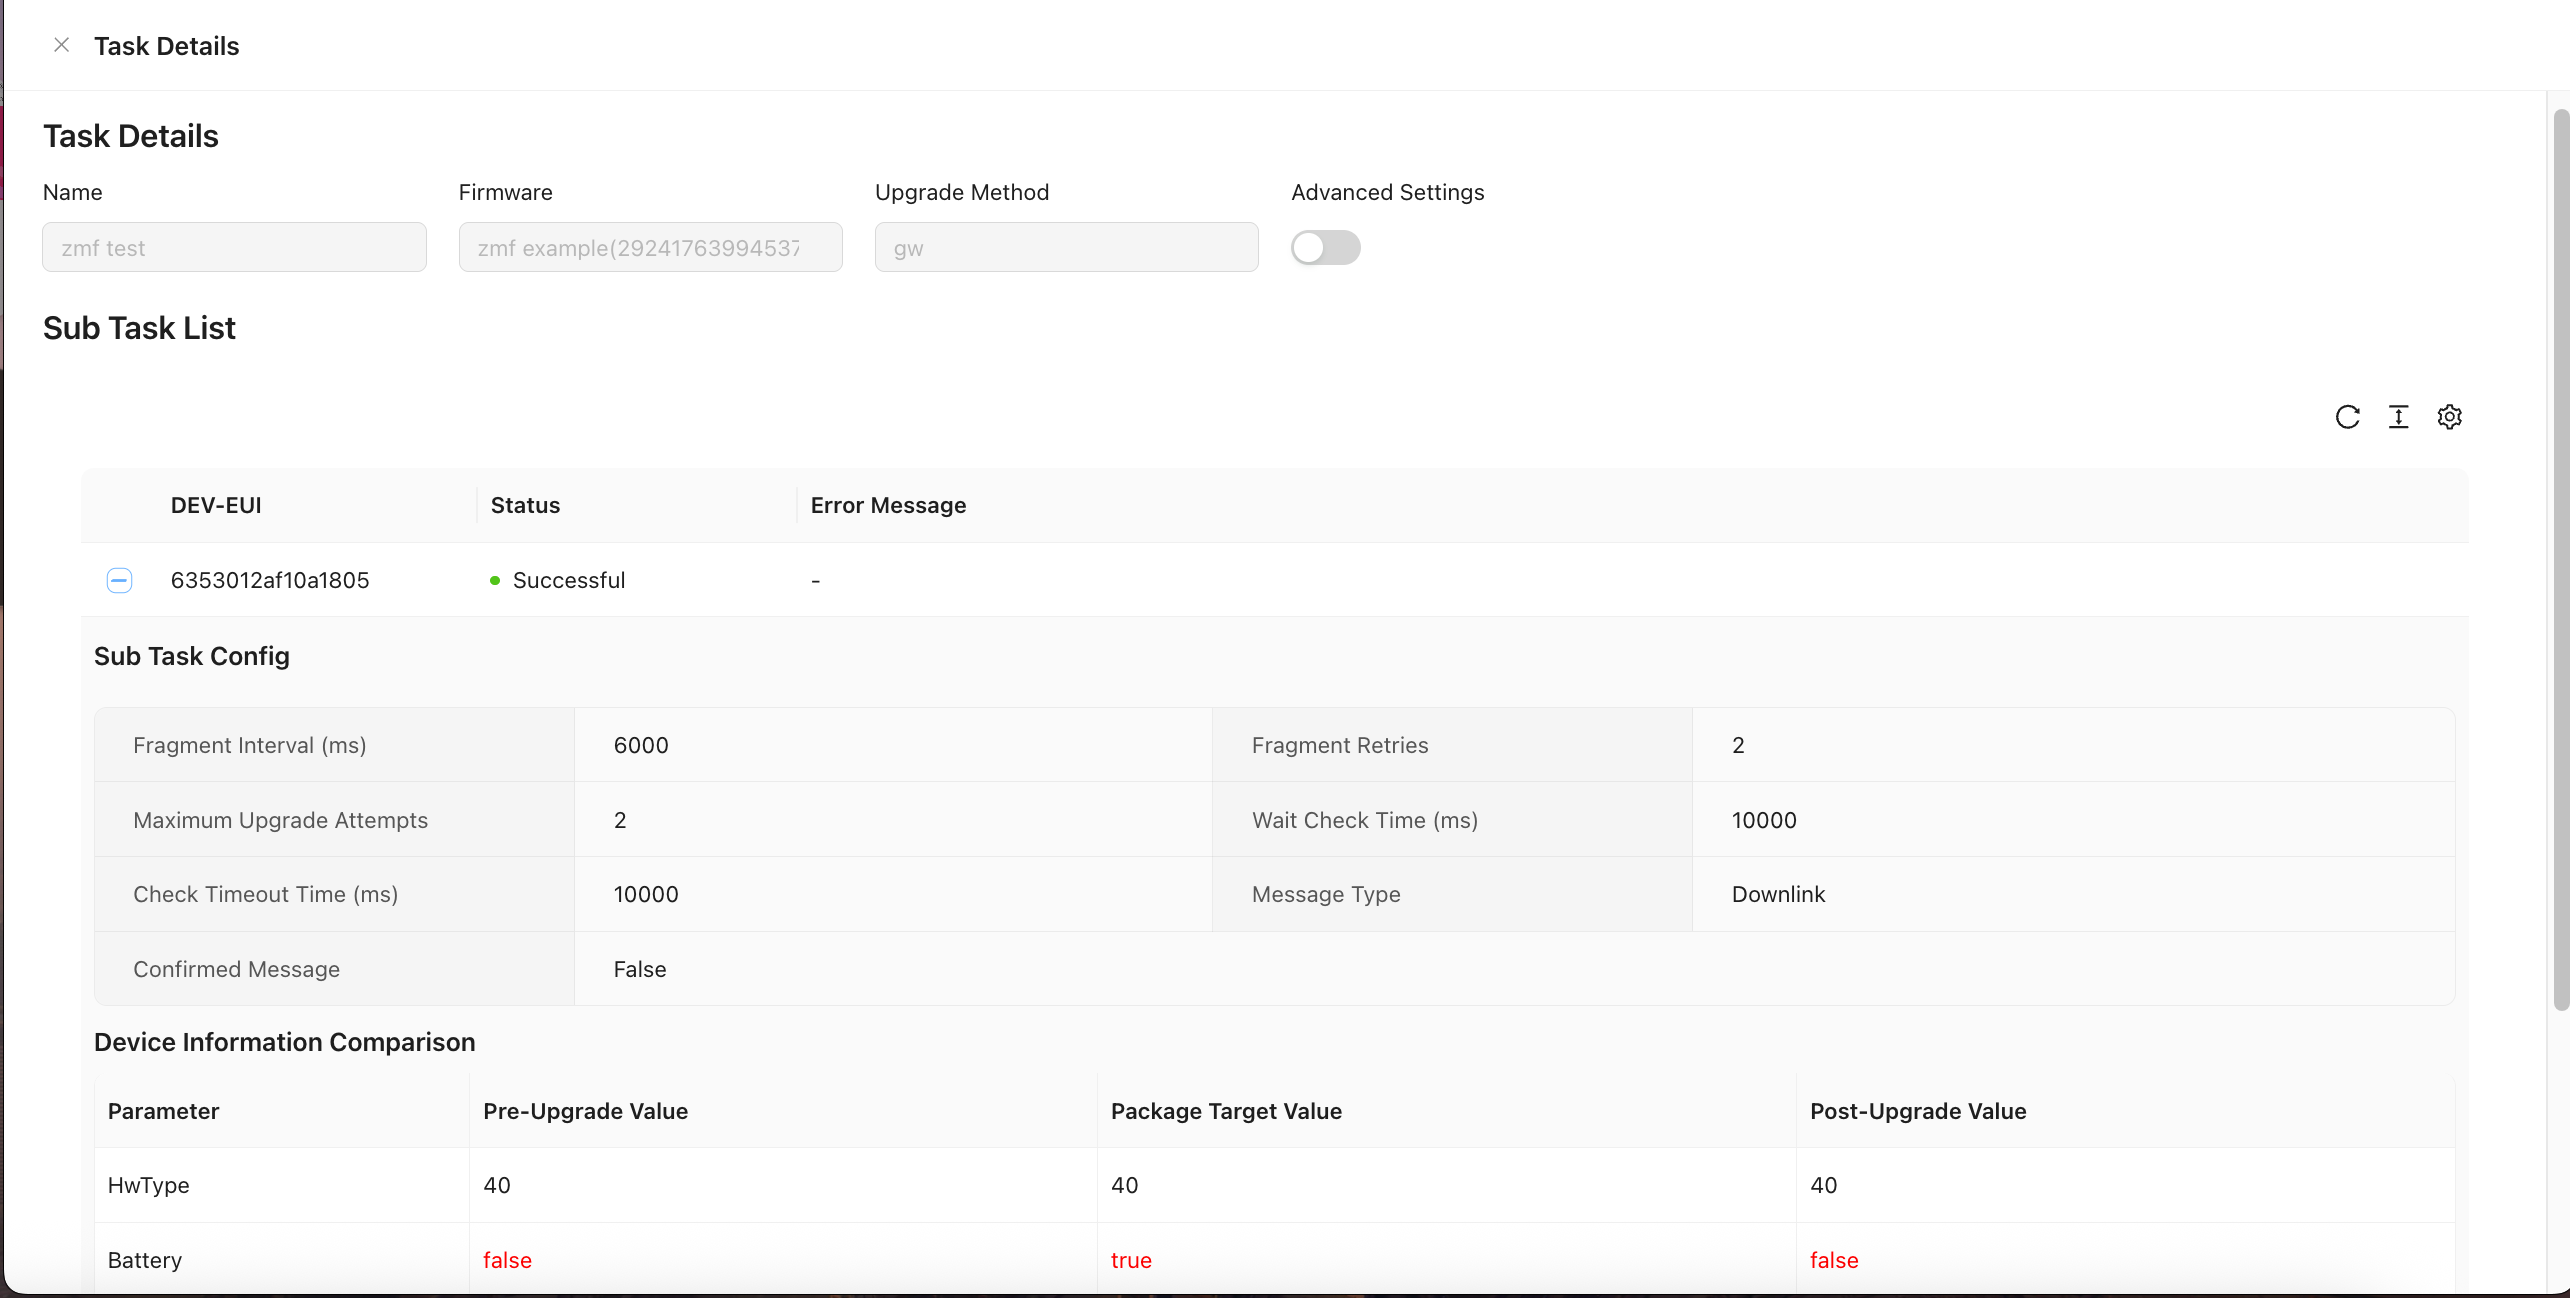The width and height of the screenshot is (2570, 1298).
Task: Click the DEV-EUI column header
Action: [216, 505]
